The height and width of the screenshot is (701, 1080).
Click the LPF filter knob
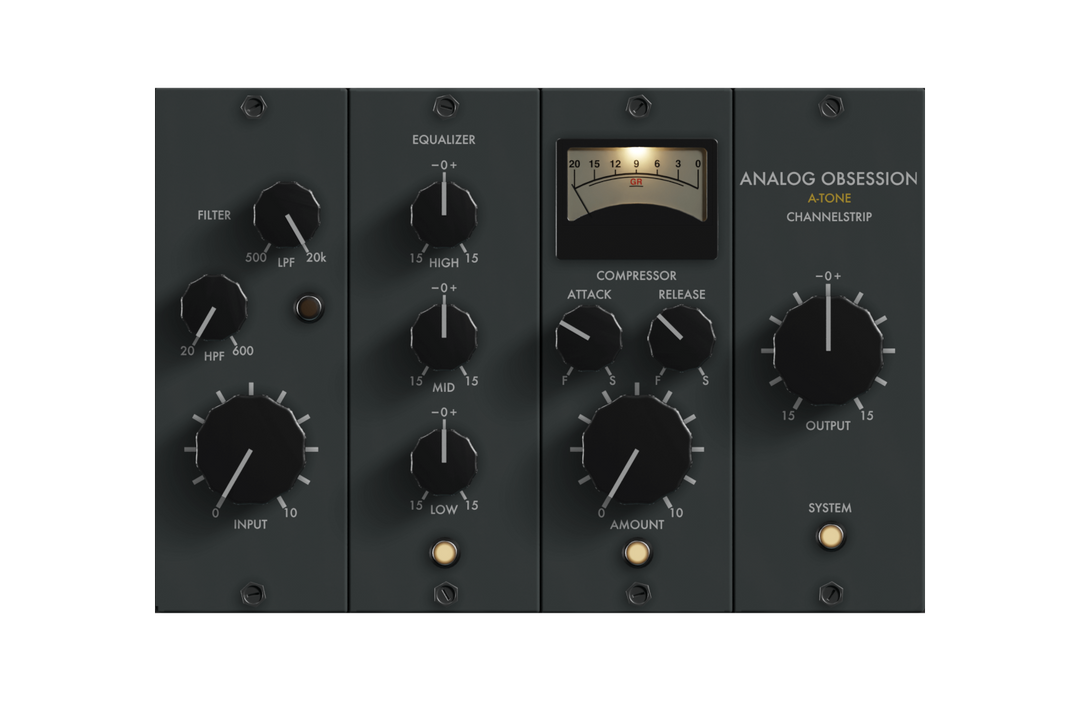tap(287, 214)
